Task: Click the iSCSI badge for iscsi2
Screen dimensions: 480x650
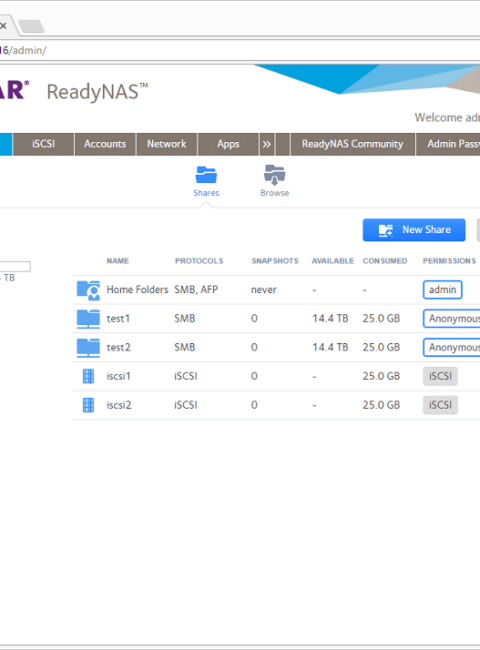Action: (440, 405)
